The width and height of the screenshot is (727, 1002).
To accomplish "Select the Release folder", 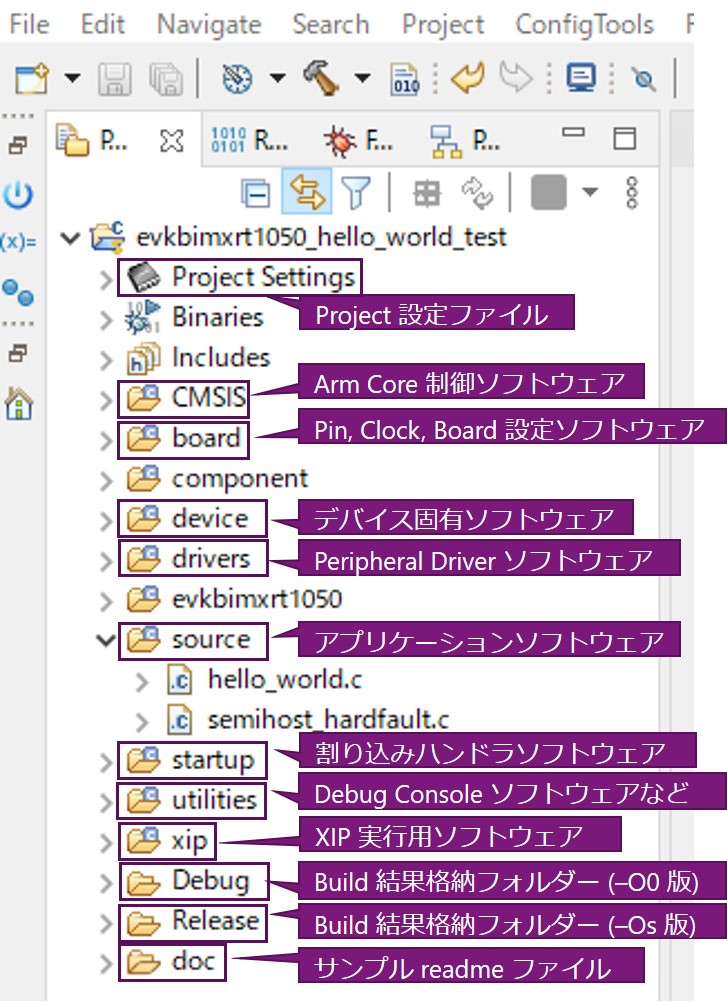I will point(192,921).
